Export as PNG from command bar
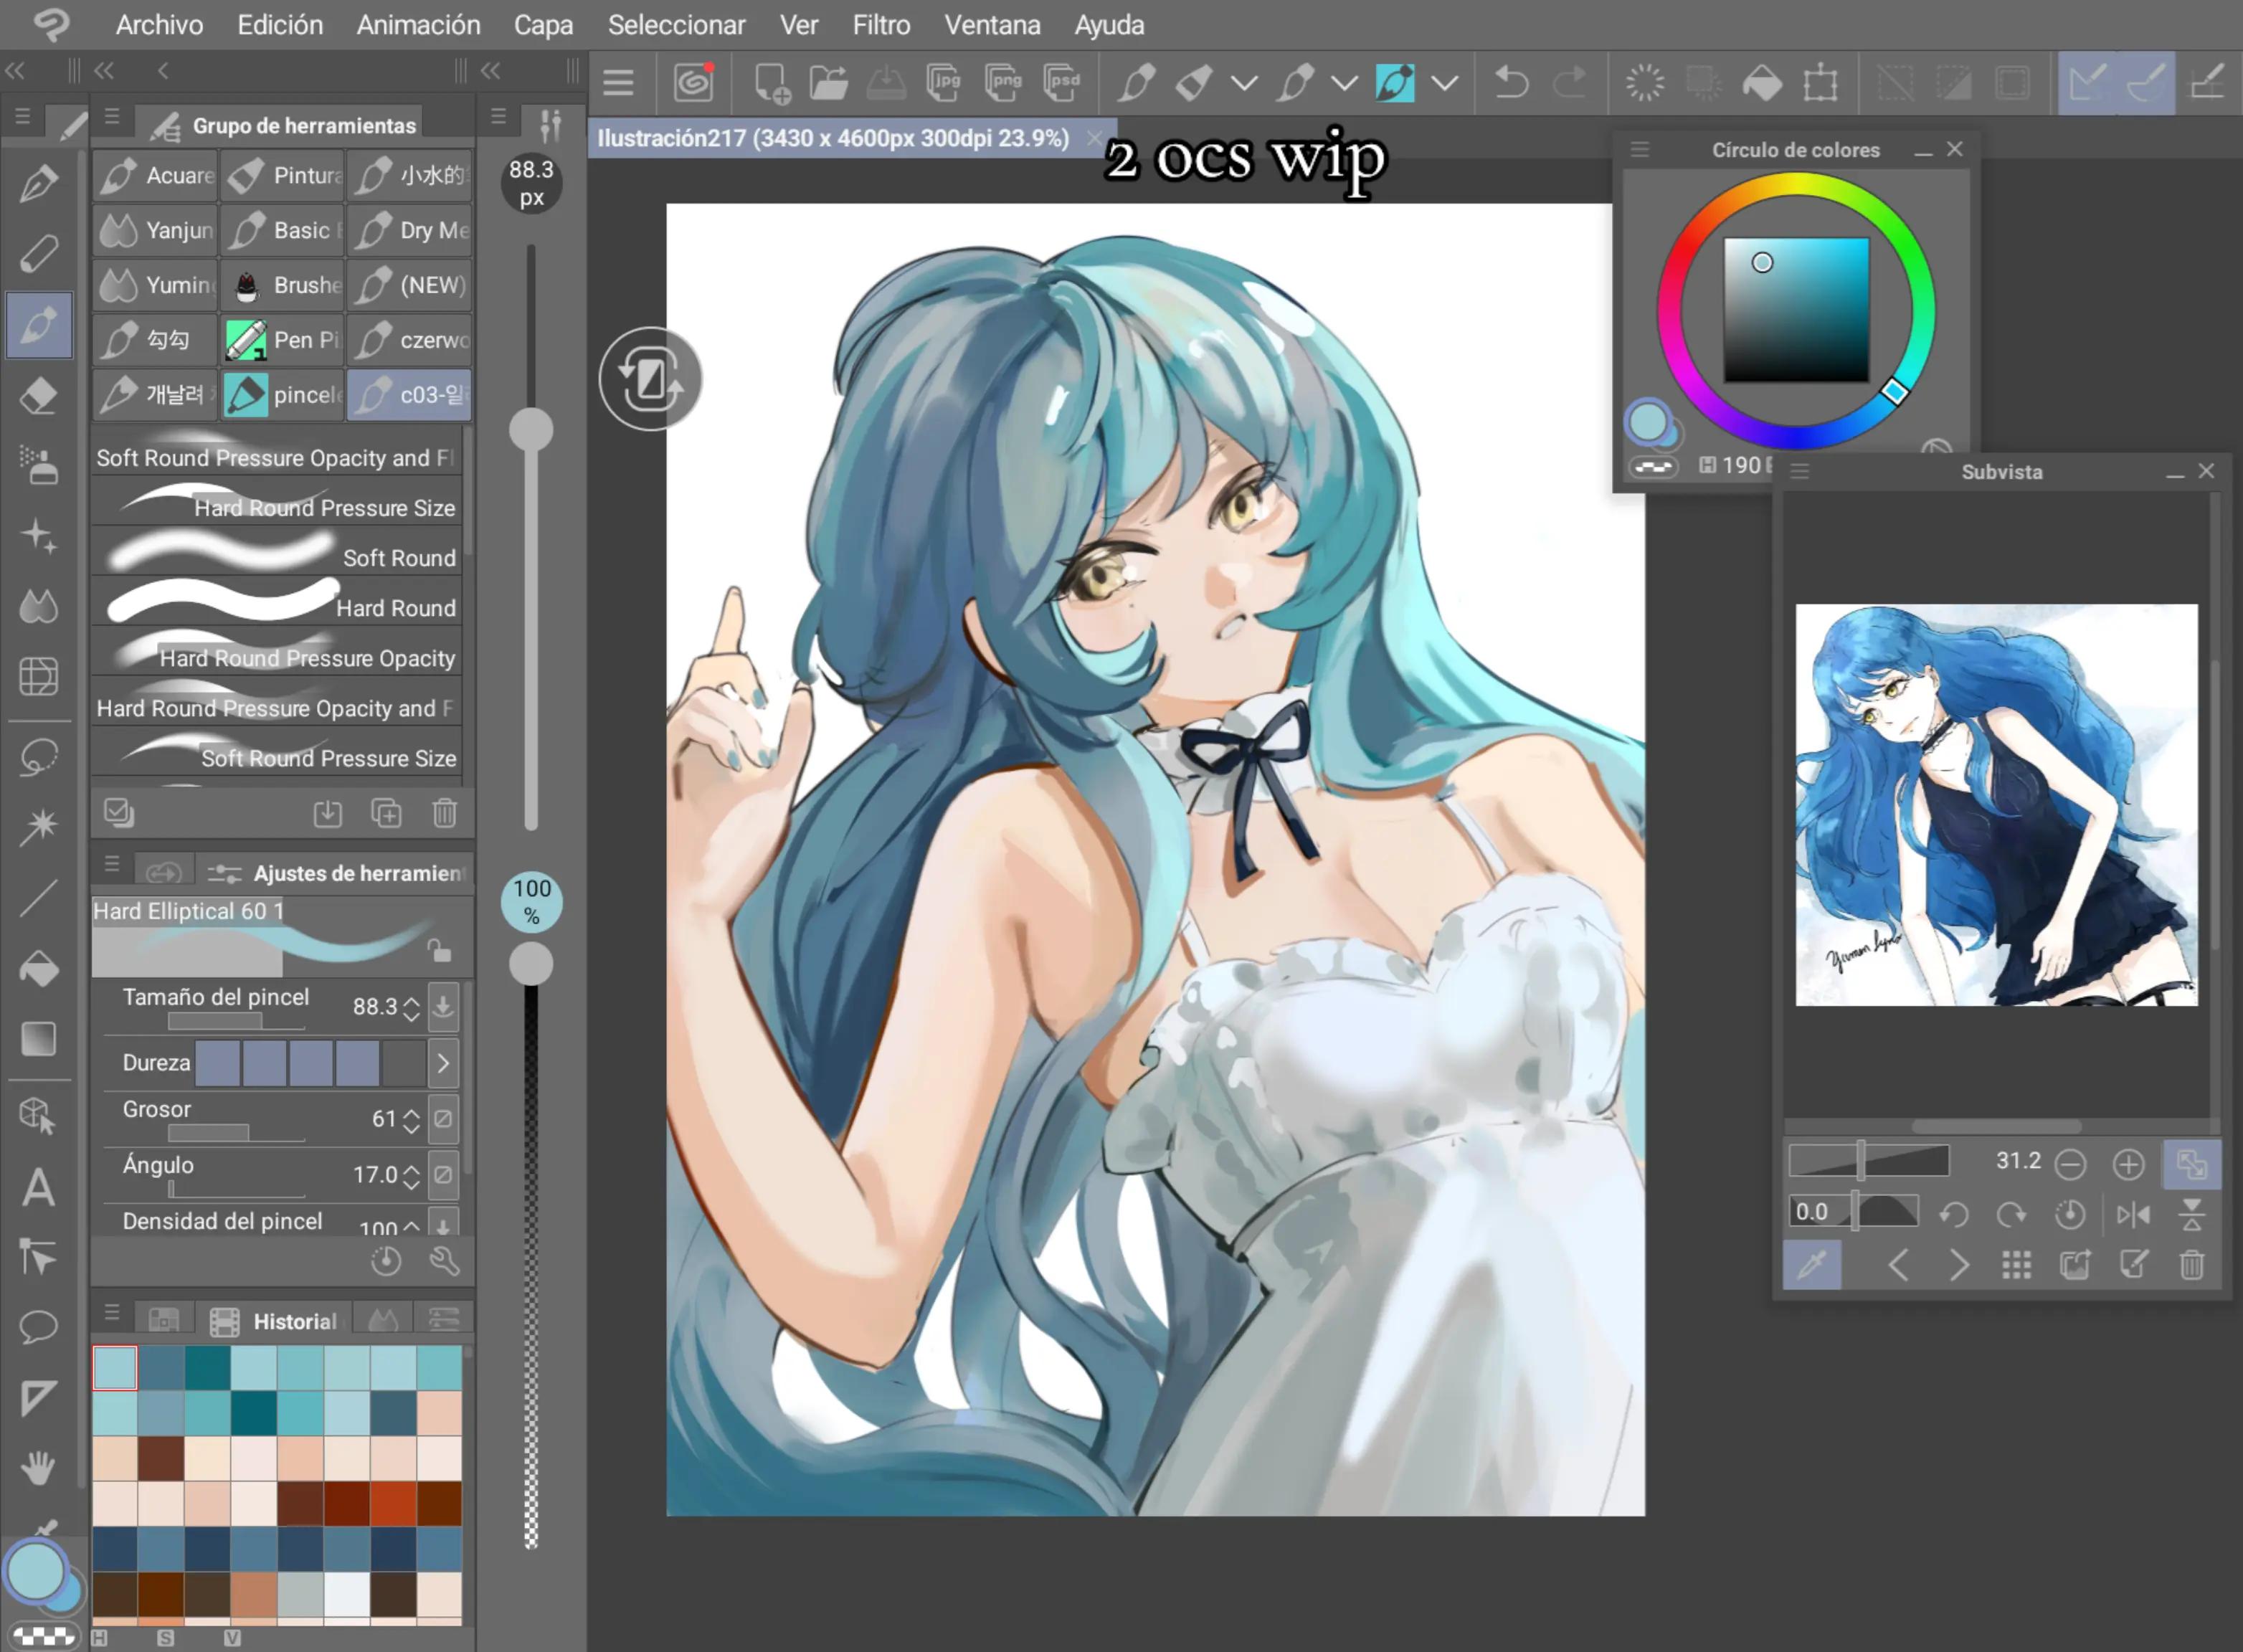 (x=1002, y=83)
